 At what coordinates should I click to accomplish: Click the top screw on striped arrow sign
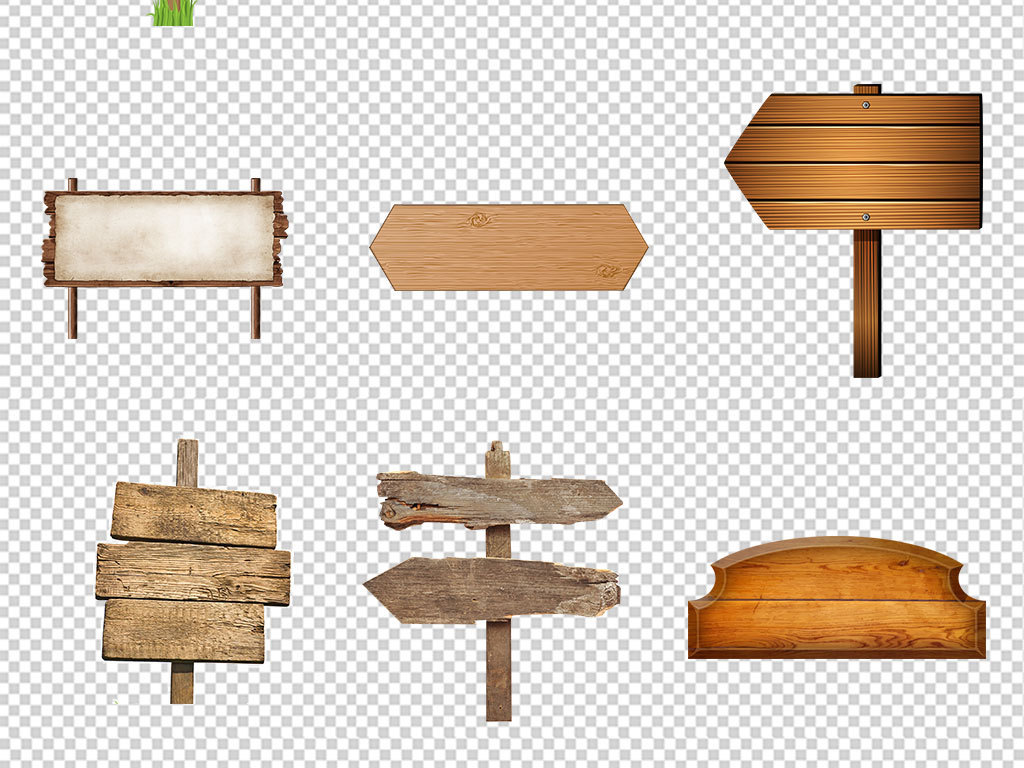(865, 103)
